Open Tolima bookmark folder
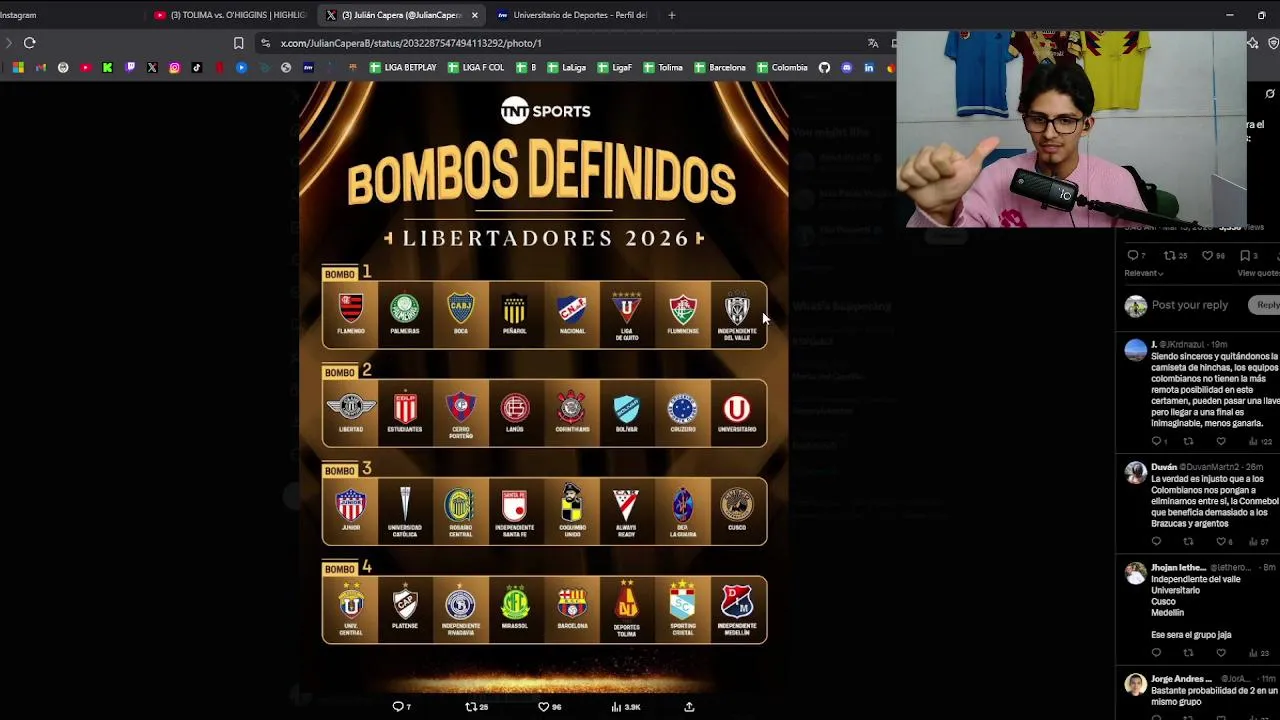 (663, 68)
